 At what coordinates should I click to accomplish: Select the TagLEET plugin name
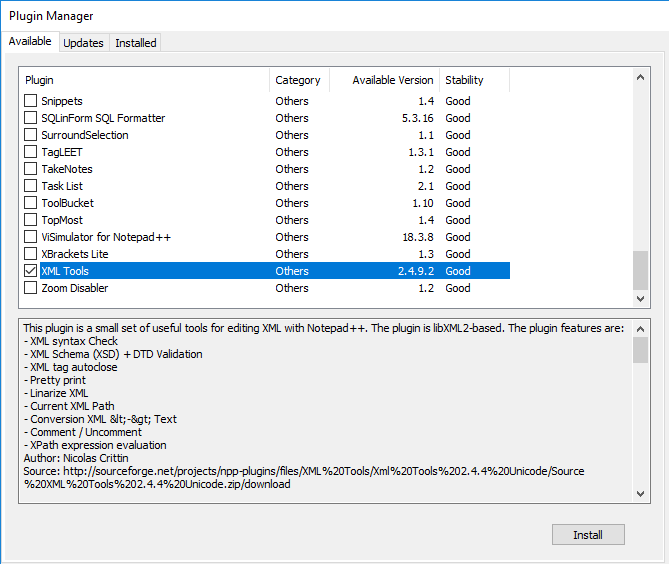pos(62,152)
